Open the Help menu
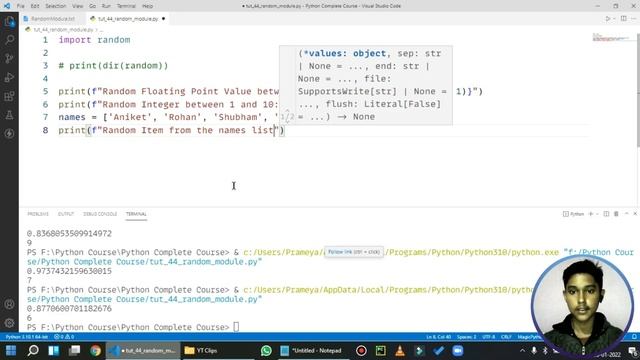 tap(147, 6)
